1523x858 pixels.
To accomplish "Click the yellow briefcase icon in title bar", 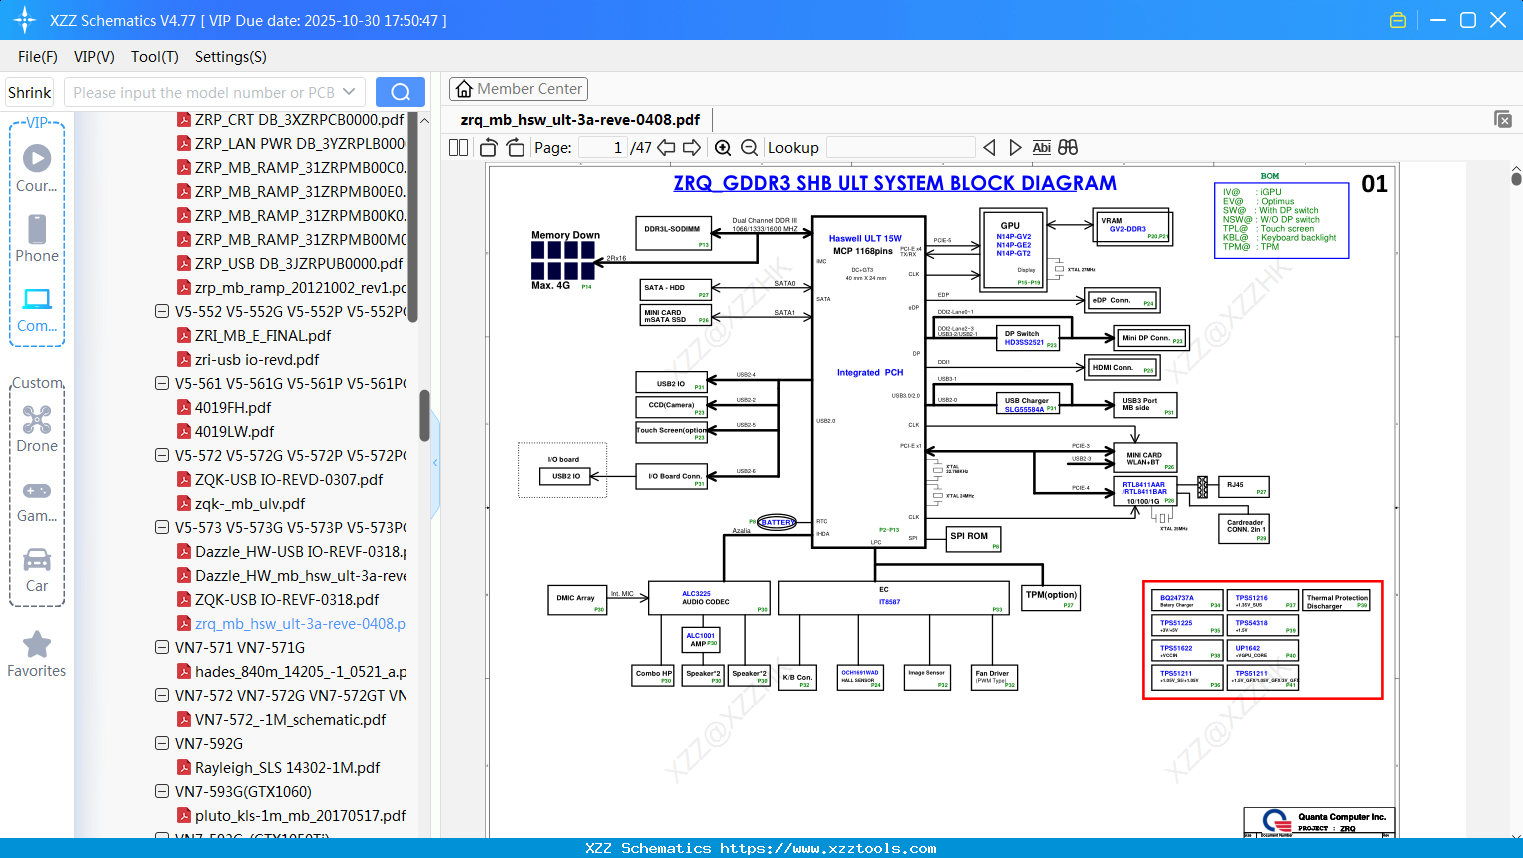I will click(x=1398, y=20).
